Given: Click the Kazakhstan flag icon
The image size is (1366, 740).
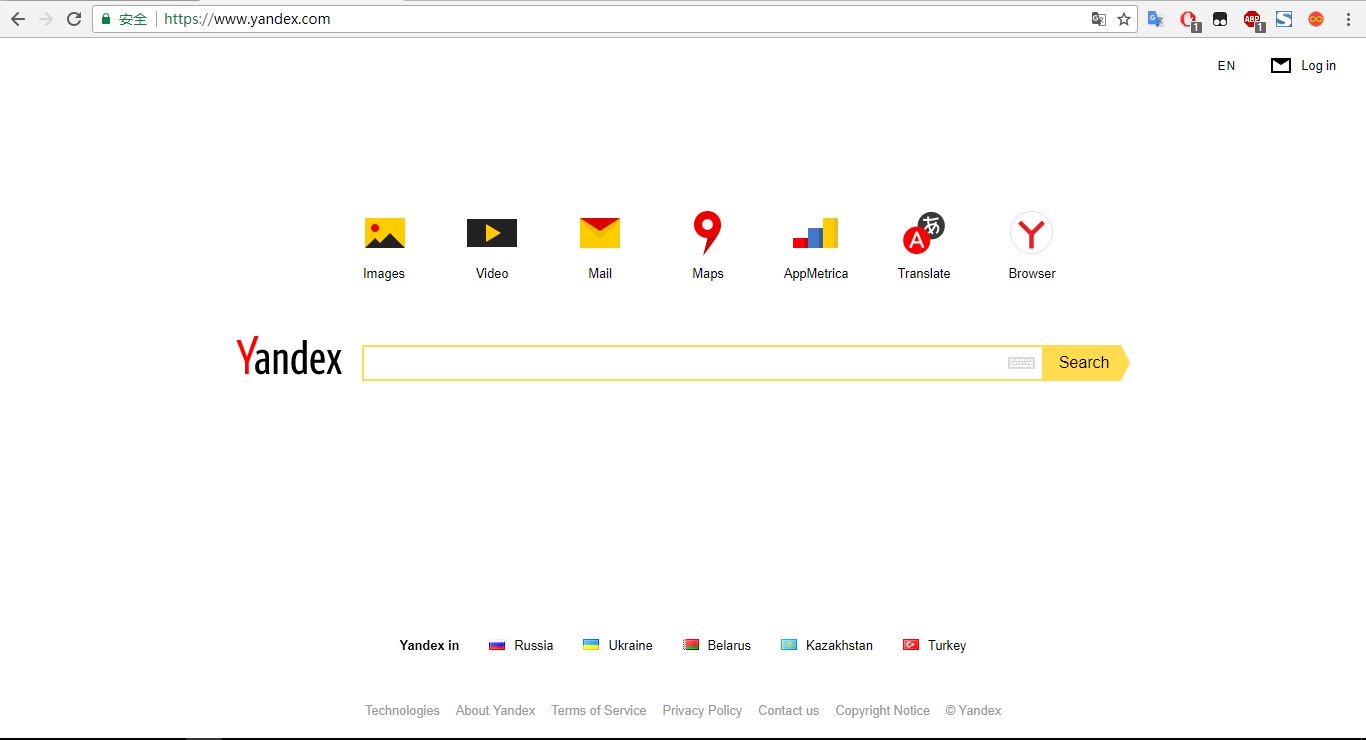Looking at the screenshot, I should 789,645.
